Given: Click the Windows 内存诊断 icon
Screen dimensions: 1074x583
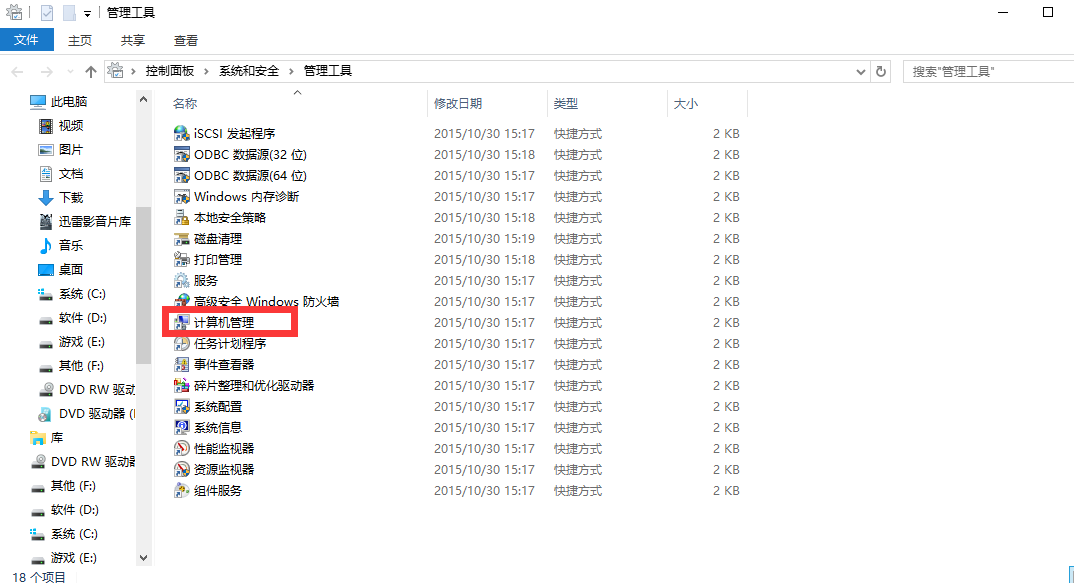Looking at the screenshot, I should [x=182, y=197].
